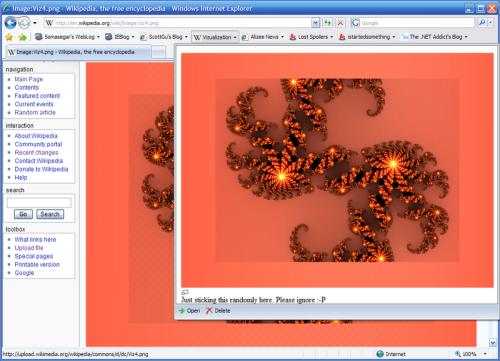Open the Current events link
Screen dimensions: 500x361
click(34, 104)
